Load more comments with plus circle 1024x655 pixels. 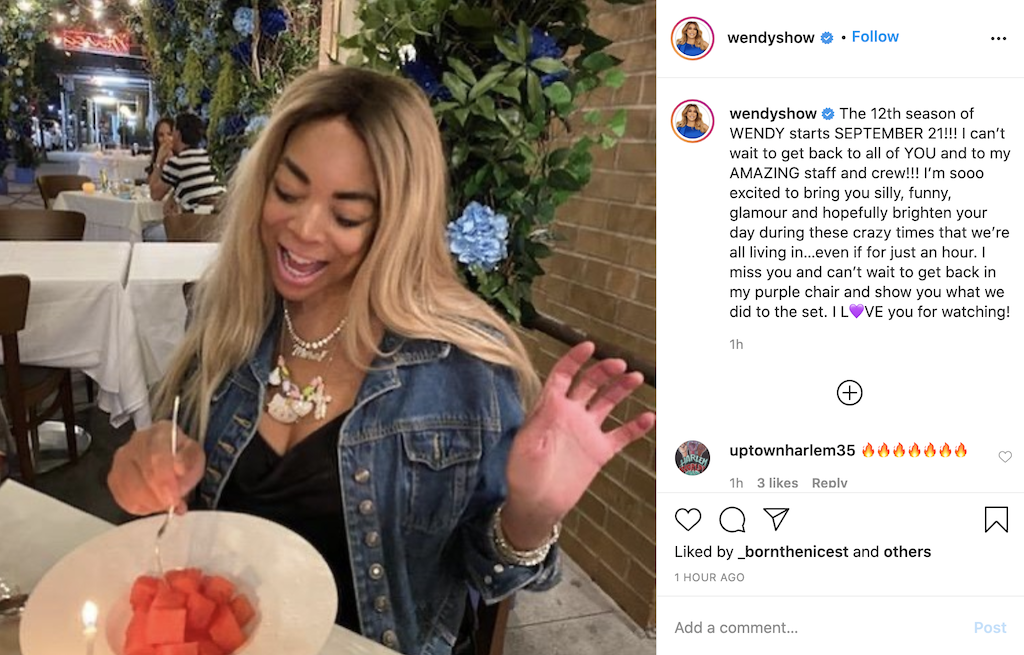849,392
